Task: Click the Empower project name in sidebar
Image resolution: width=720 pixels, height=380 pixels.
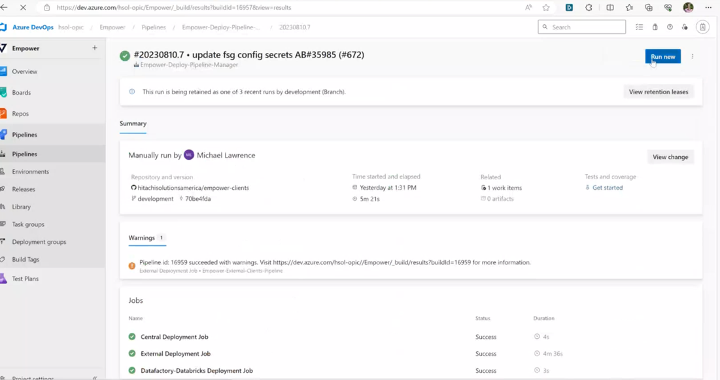Action: pos(26,48)
